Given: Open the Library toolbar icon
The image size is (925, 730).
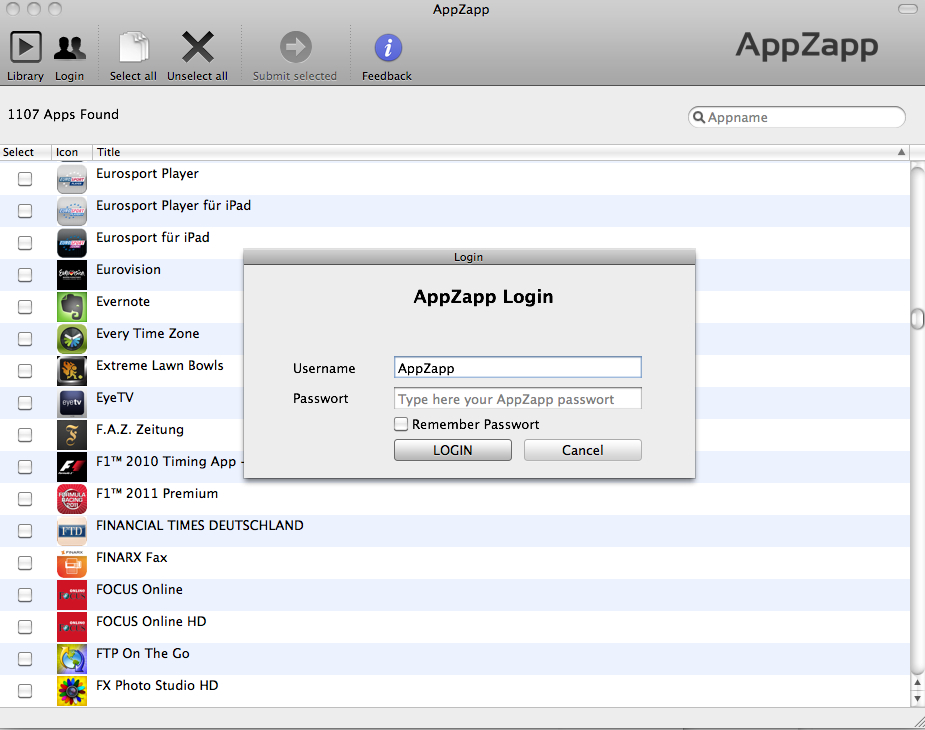Looking at the screenshot, I should click(25, 47).
